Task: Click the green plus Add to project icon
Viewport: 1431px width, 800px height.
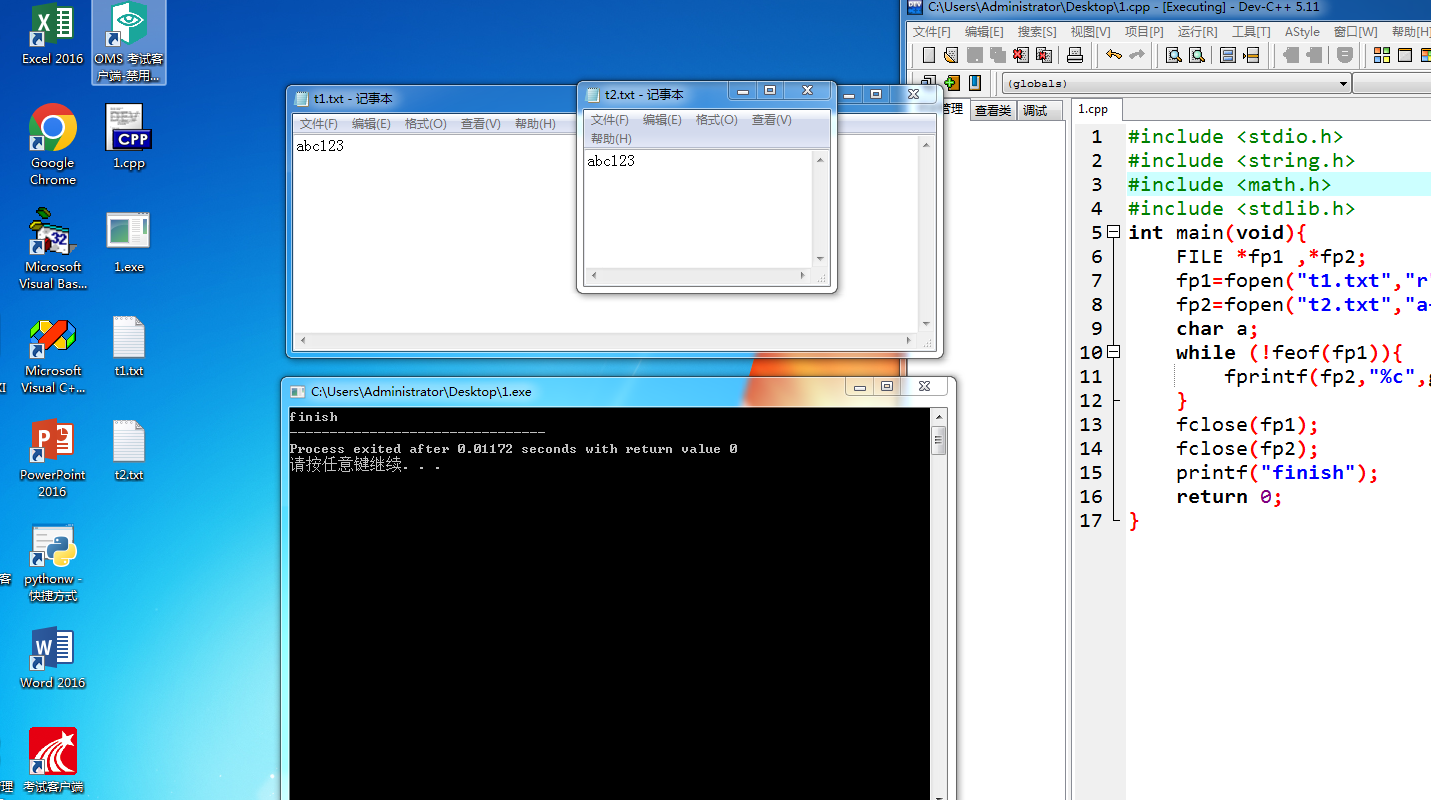Action: 951,83
